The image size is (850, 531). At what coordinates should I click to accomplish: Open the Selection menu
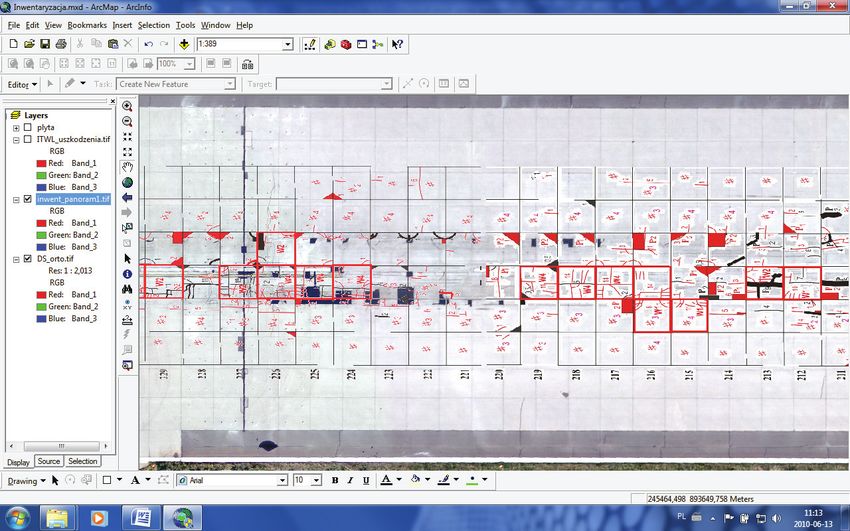tap(154, 25)
